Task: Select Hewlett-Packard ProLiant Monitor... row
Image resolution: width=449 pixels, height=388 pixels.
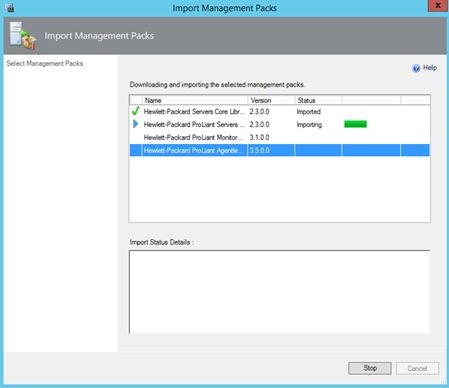Action: pyautogui.click(x=280, y=137)
